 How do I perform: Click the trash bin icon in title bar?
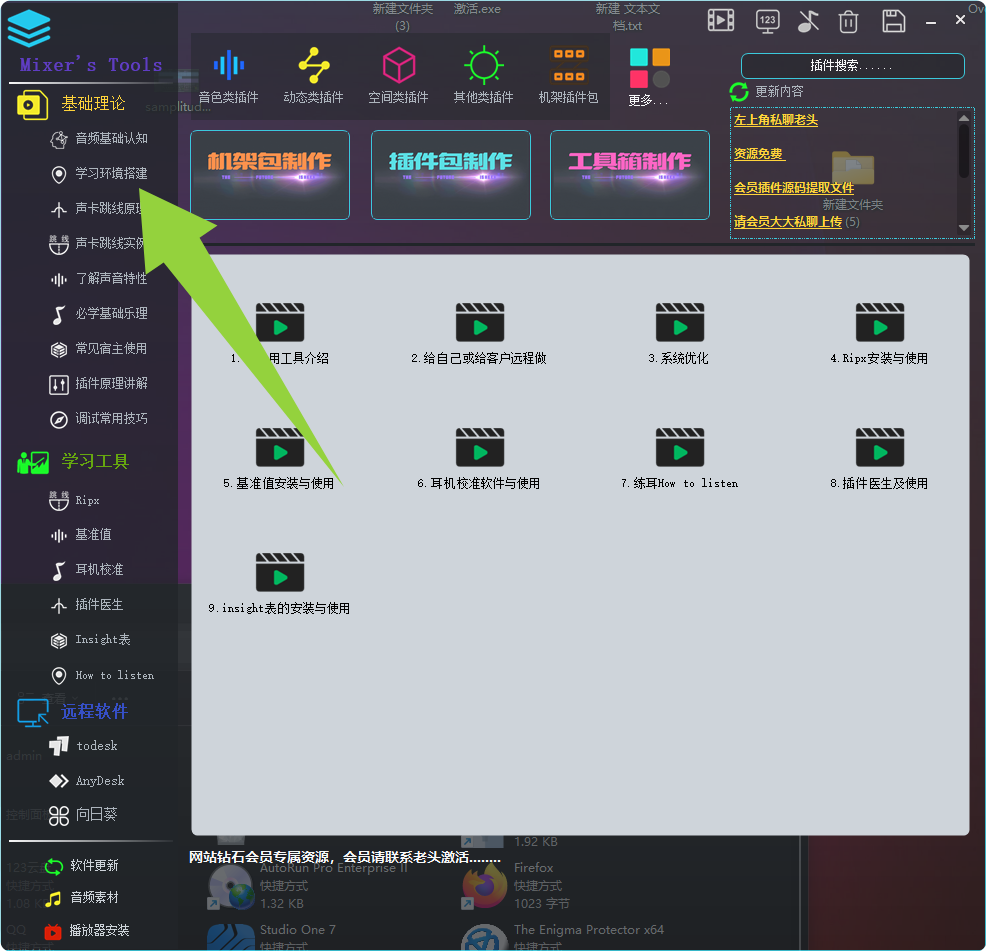tap(848, 22)
